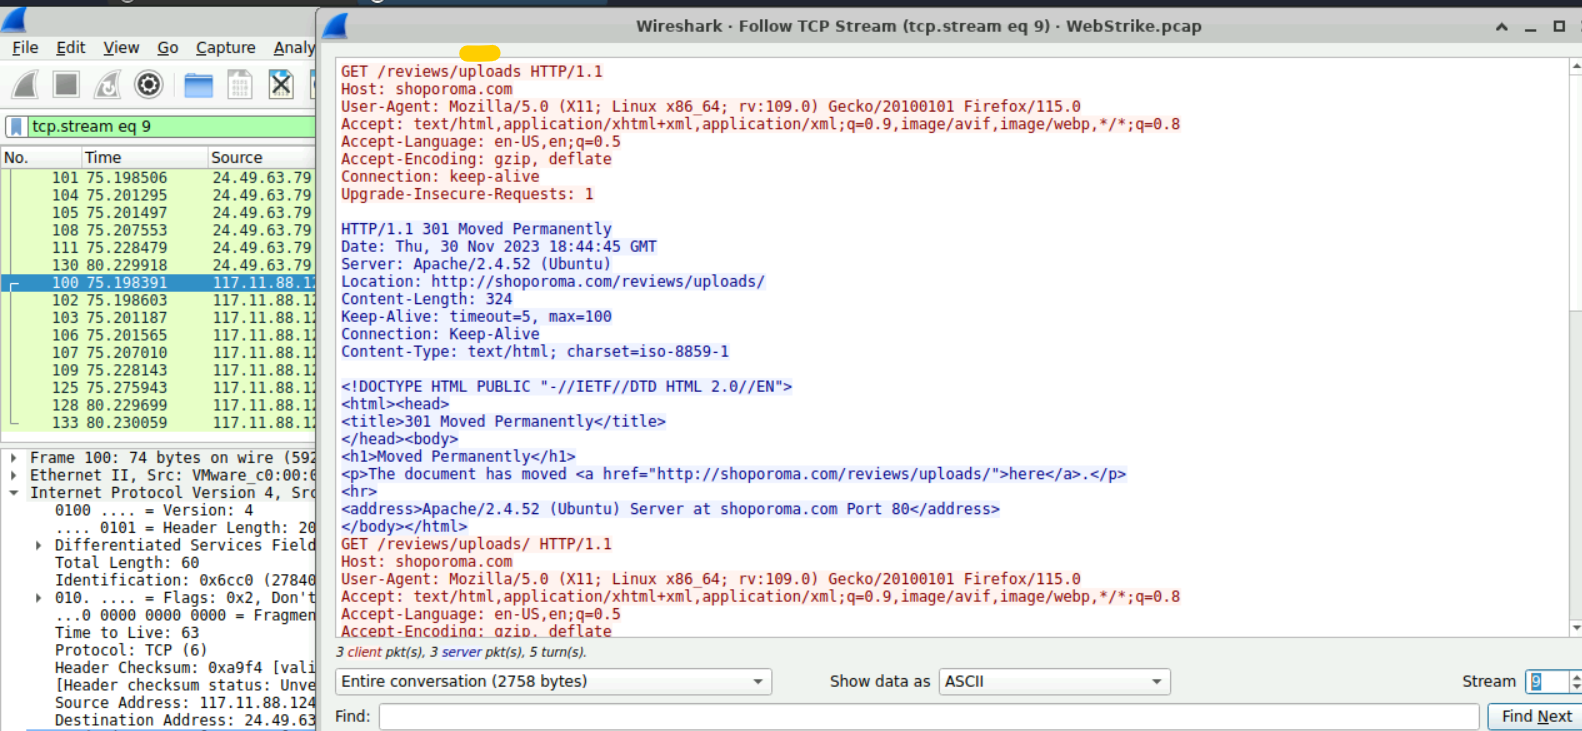Click the save capture file icon
Screen dimensions: 1582x731
coord(240,85)
